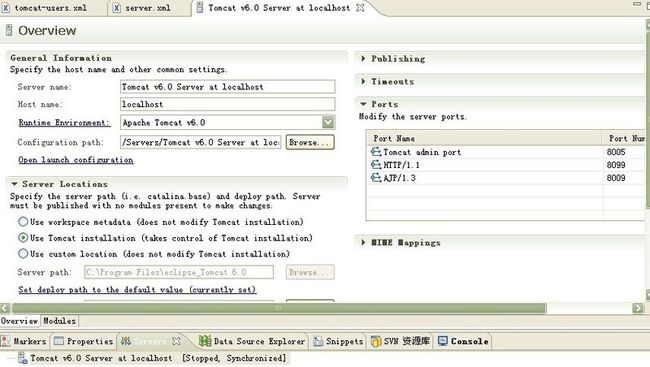
Task: Select Use workspace metadata option
Action: click(23, 222)
